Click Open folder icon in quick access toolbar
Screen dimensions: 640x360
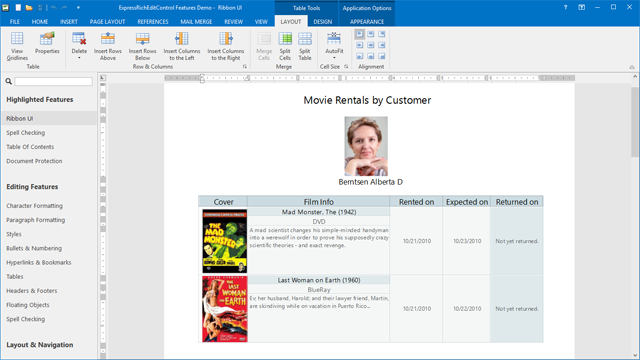tap(29, 8)
